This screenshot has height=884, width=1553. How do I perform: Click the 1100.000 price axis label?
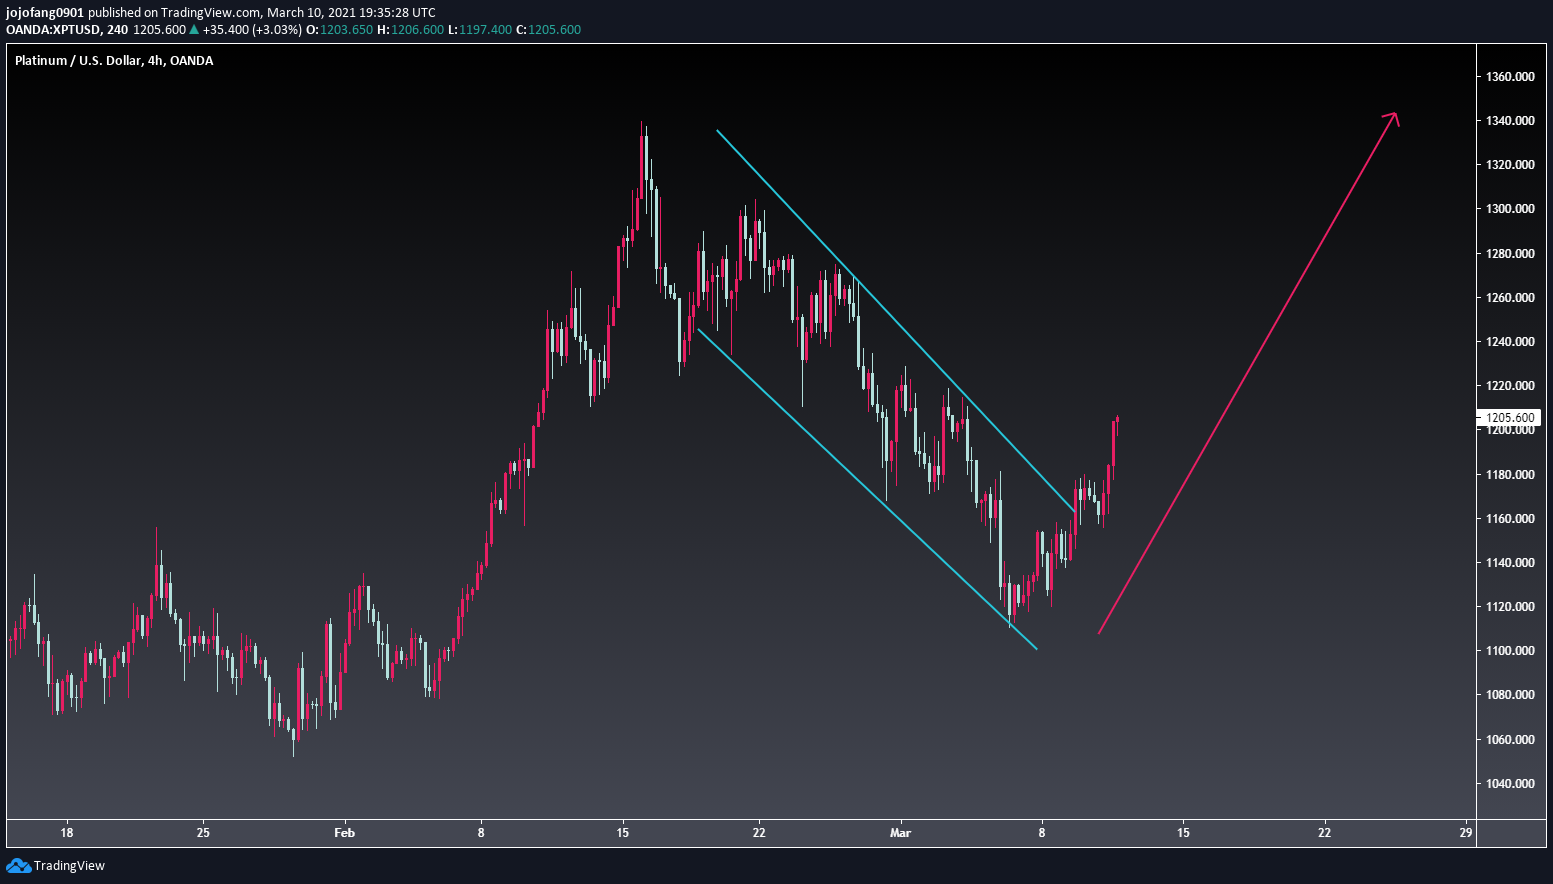coord(1510,651)
